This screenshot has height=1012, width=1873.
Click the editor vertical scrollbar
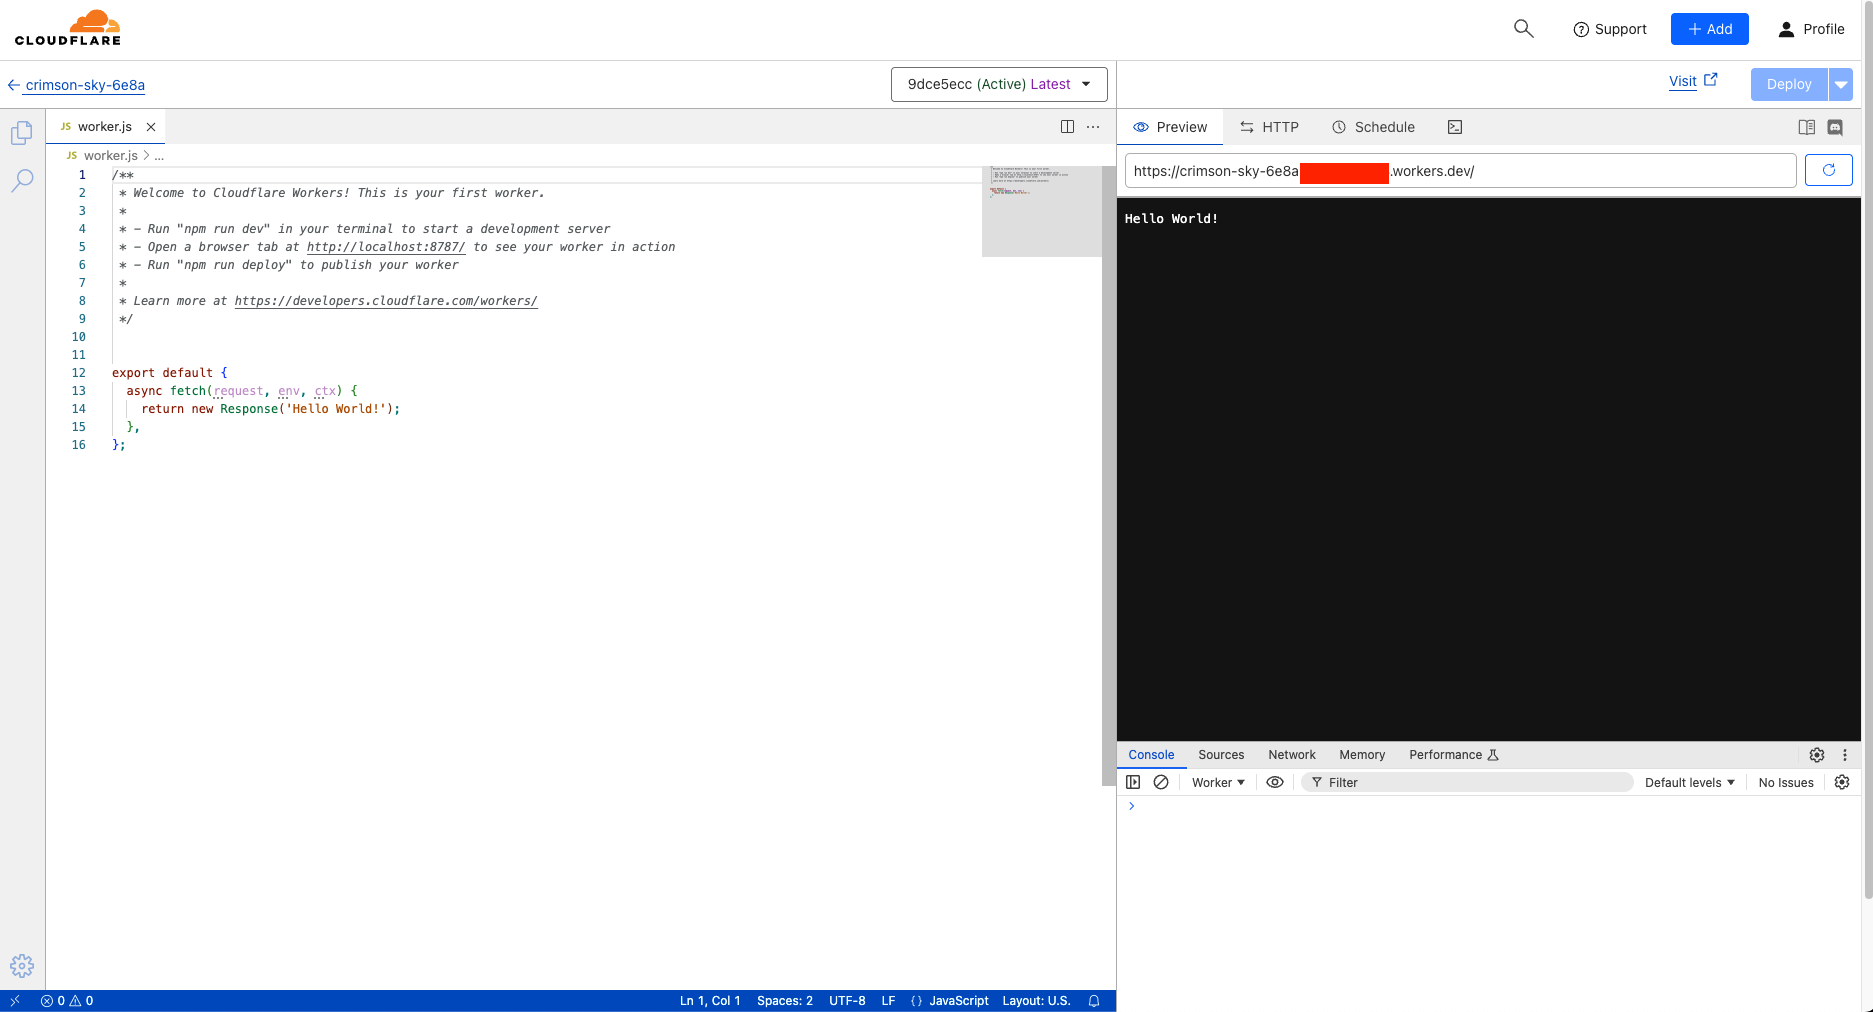1108,476
